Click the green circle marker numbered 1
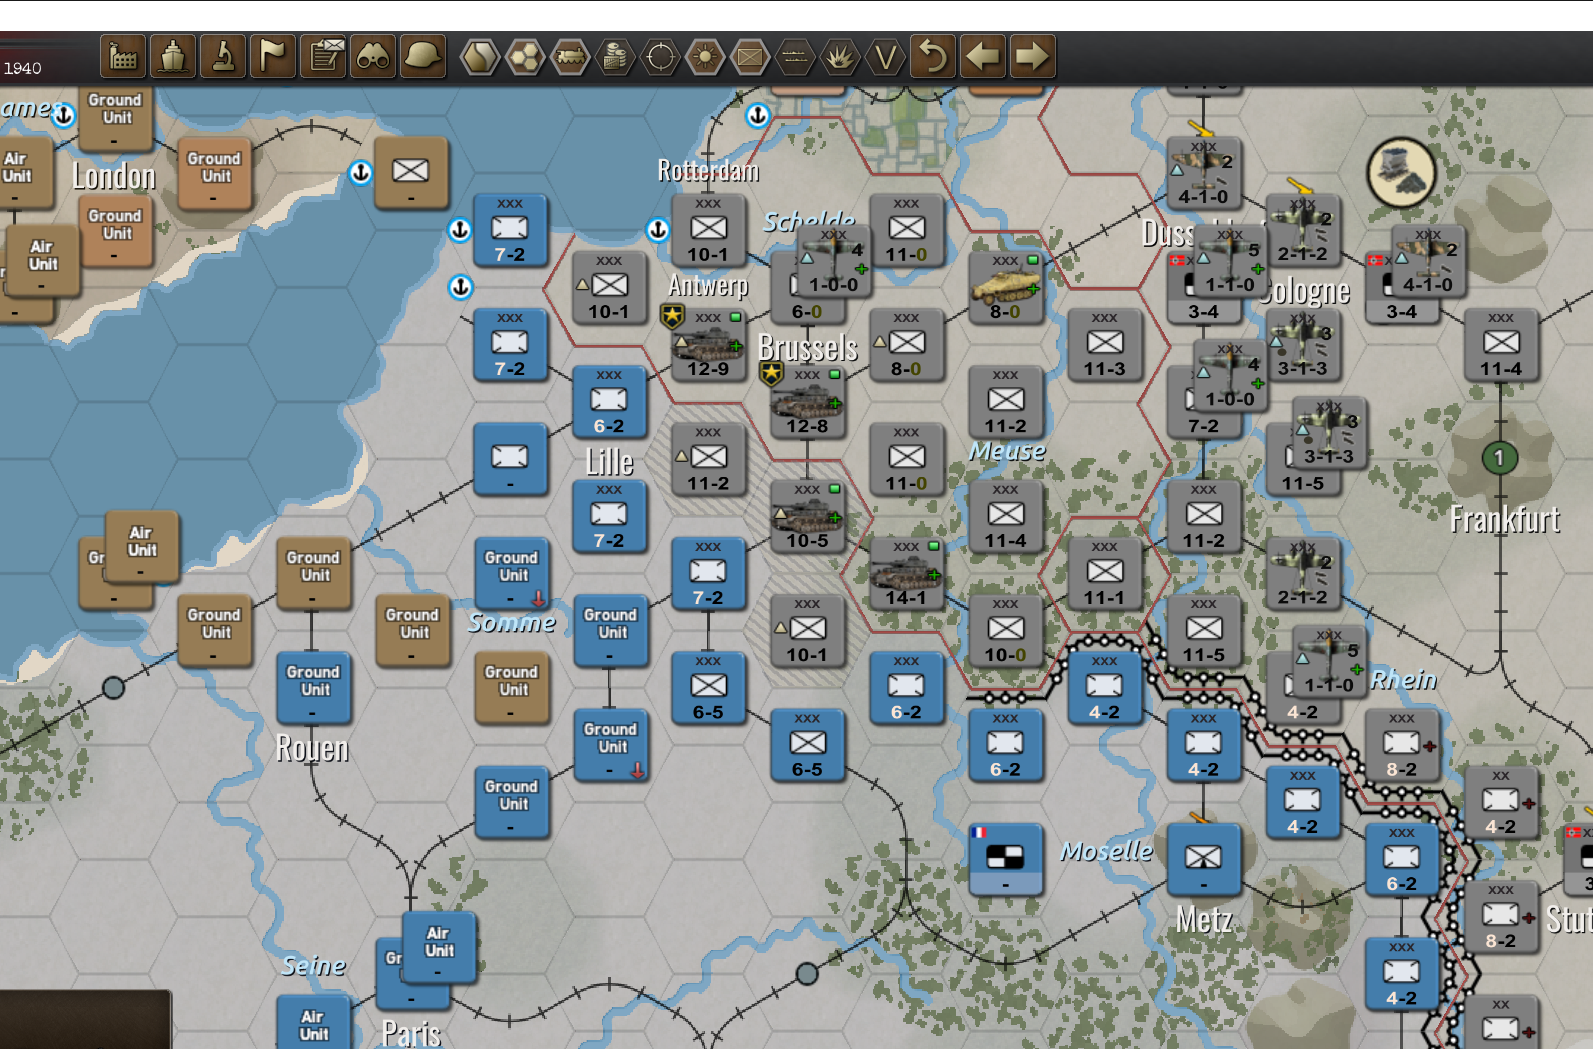 pyautogui.click(x=1499, y=458)
